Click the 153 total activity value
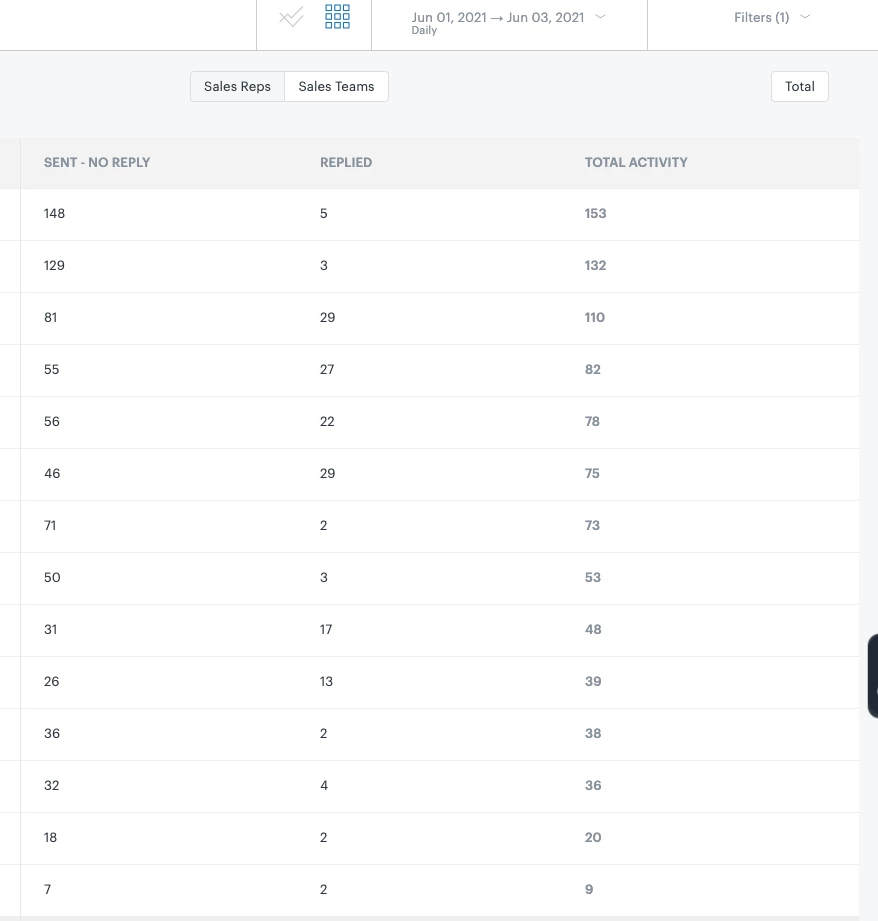 595,214
